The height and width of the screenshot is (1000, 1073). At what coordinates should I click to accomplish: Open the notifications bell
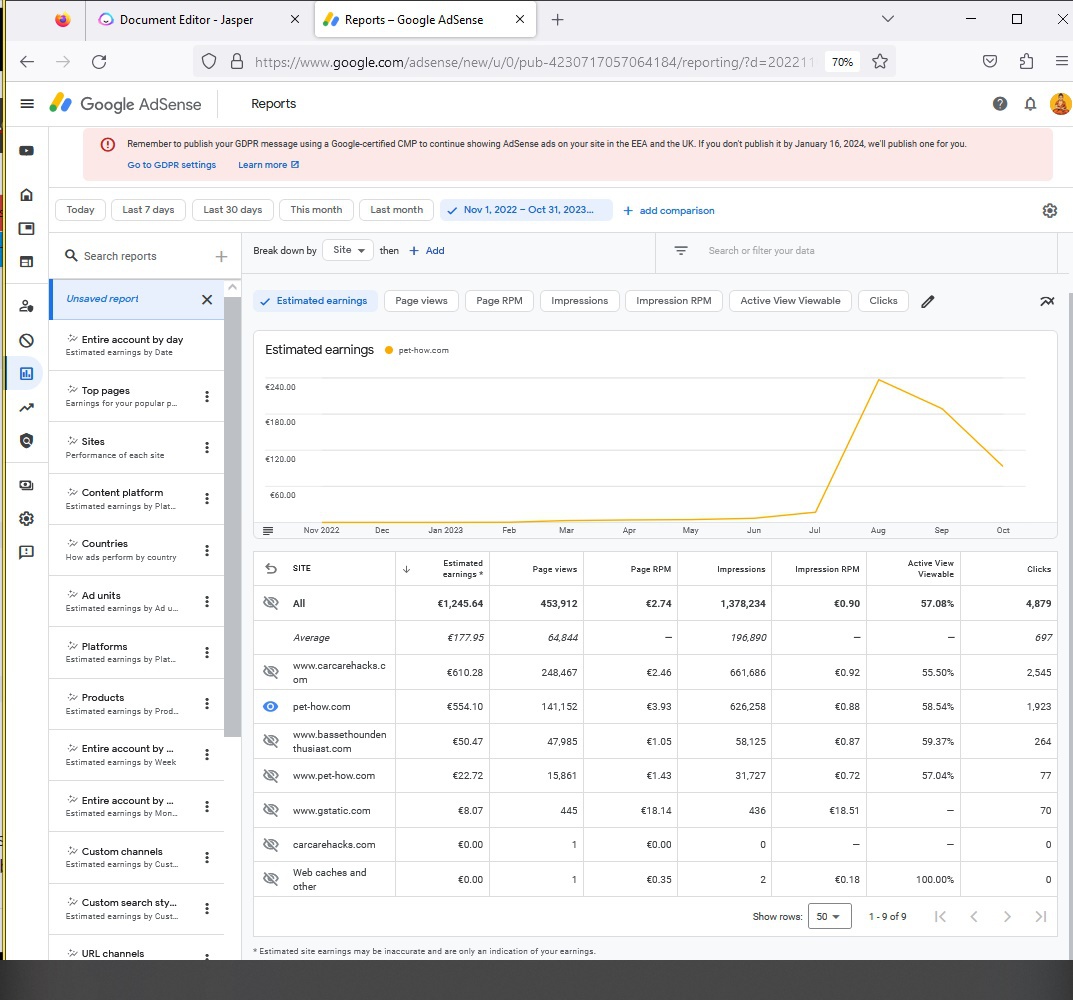(x=1030, y=104)
